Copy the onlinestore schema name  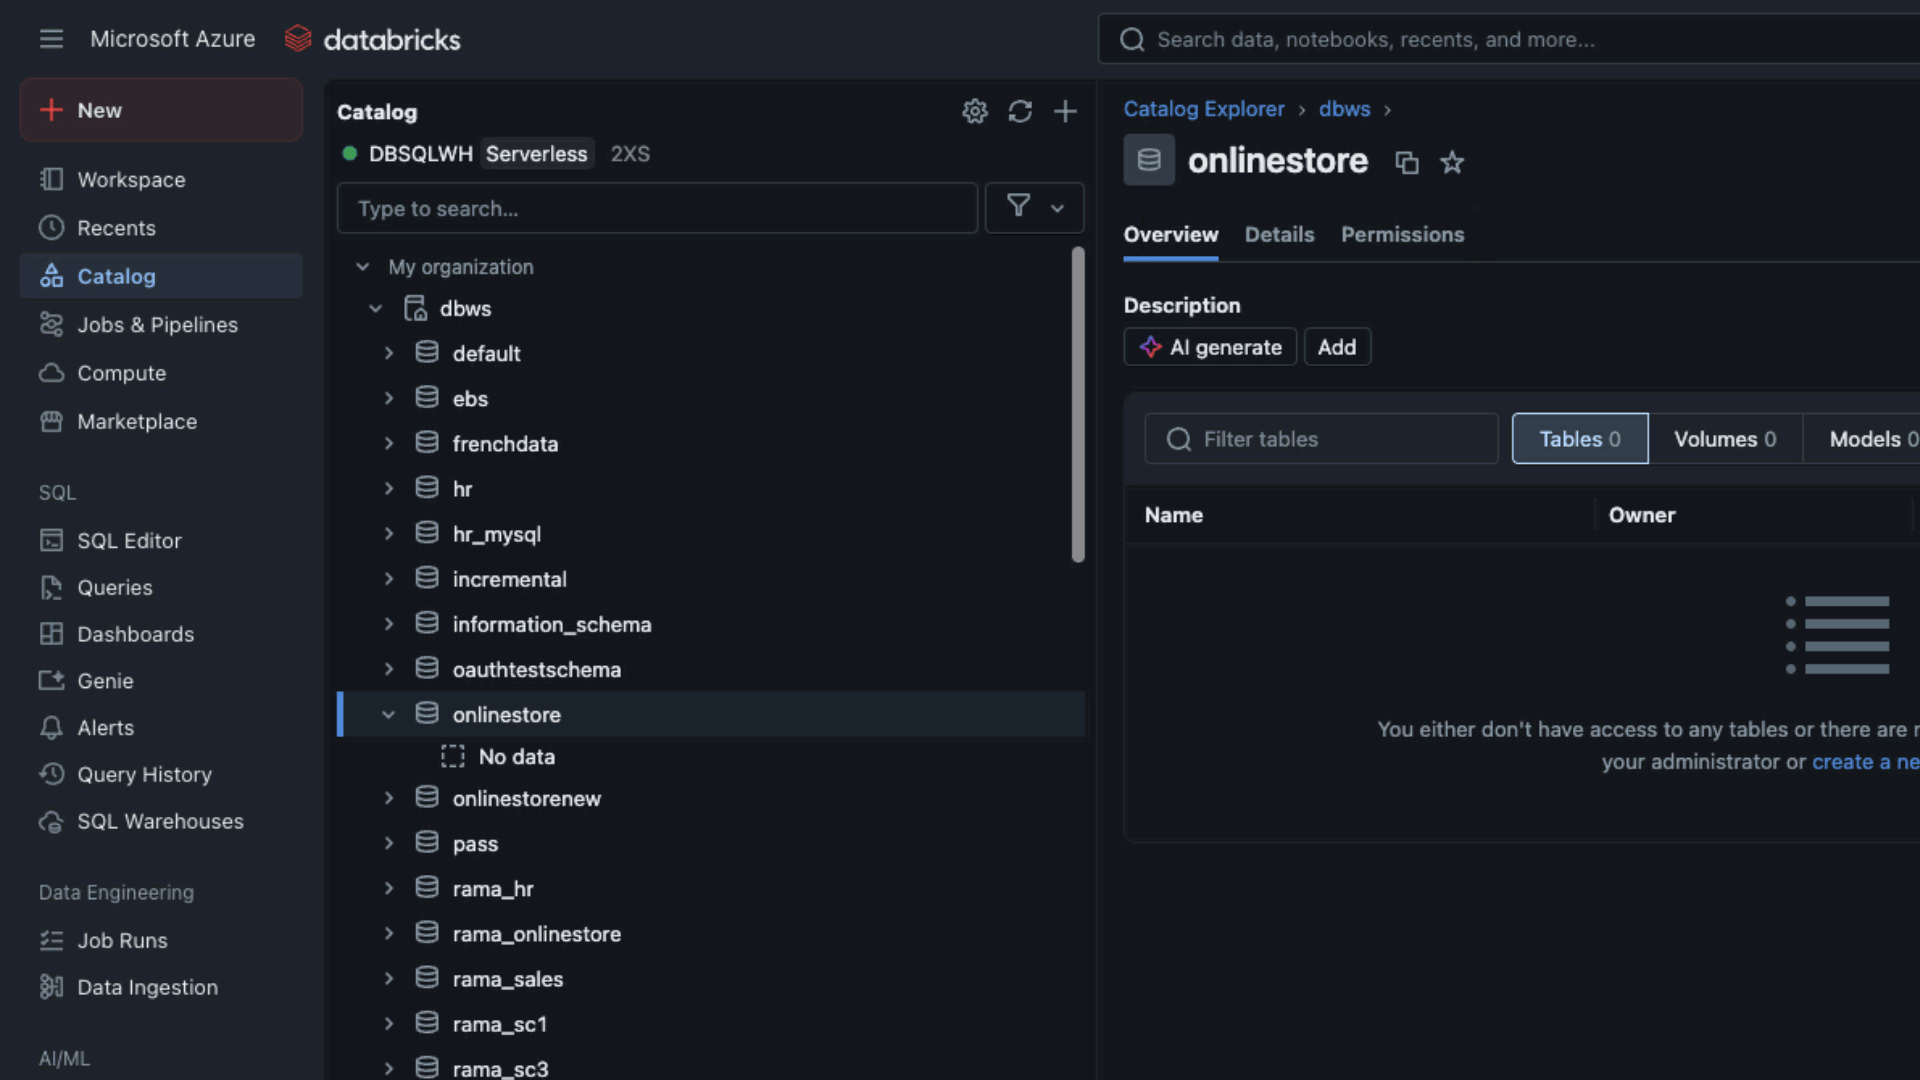coord(1407,162)
